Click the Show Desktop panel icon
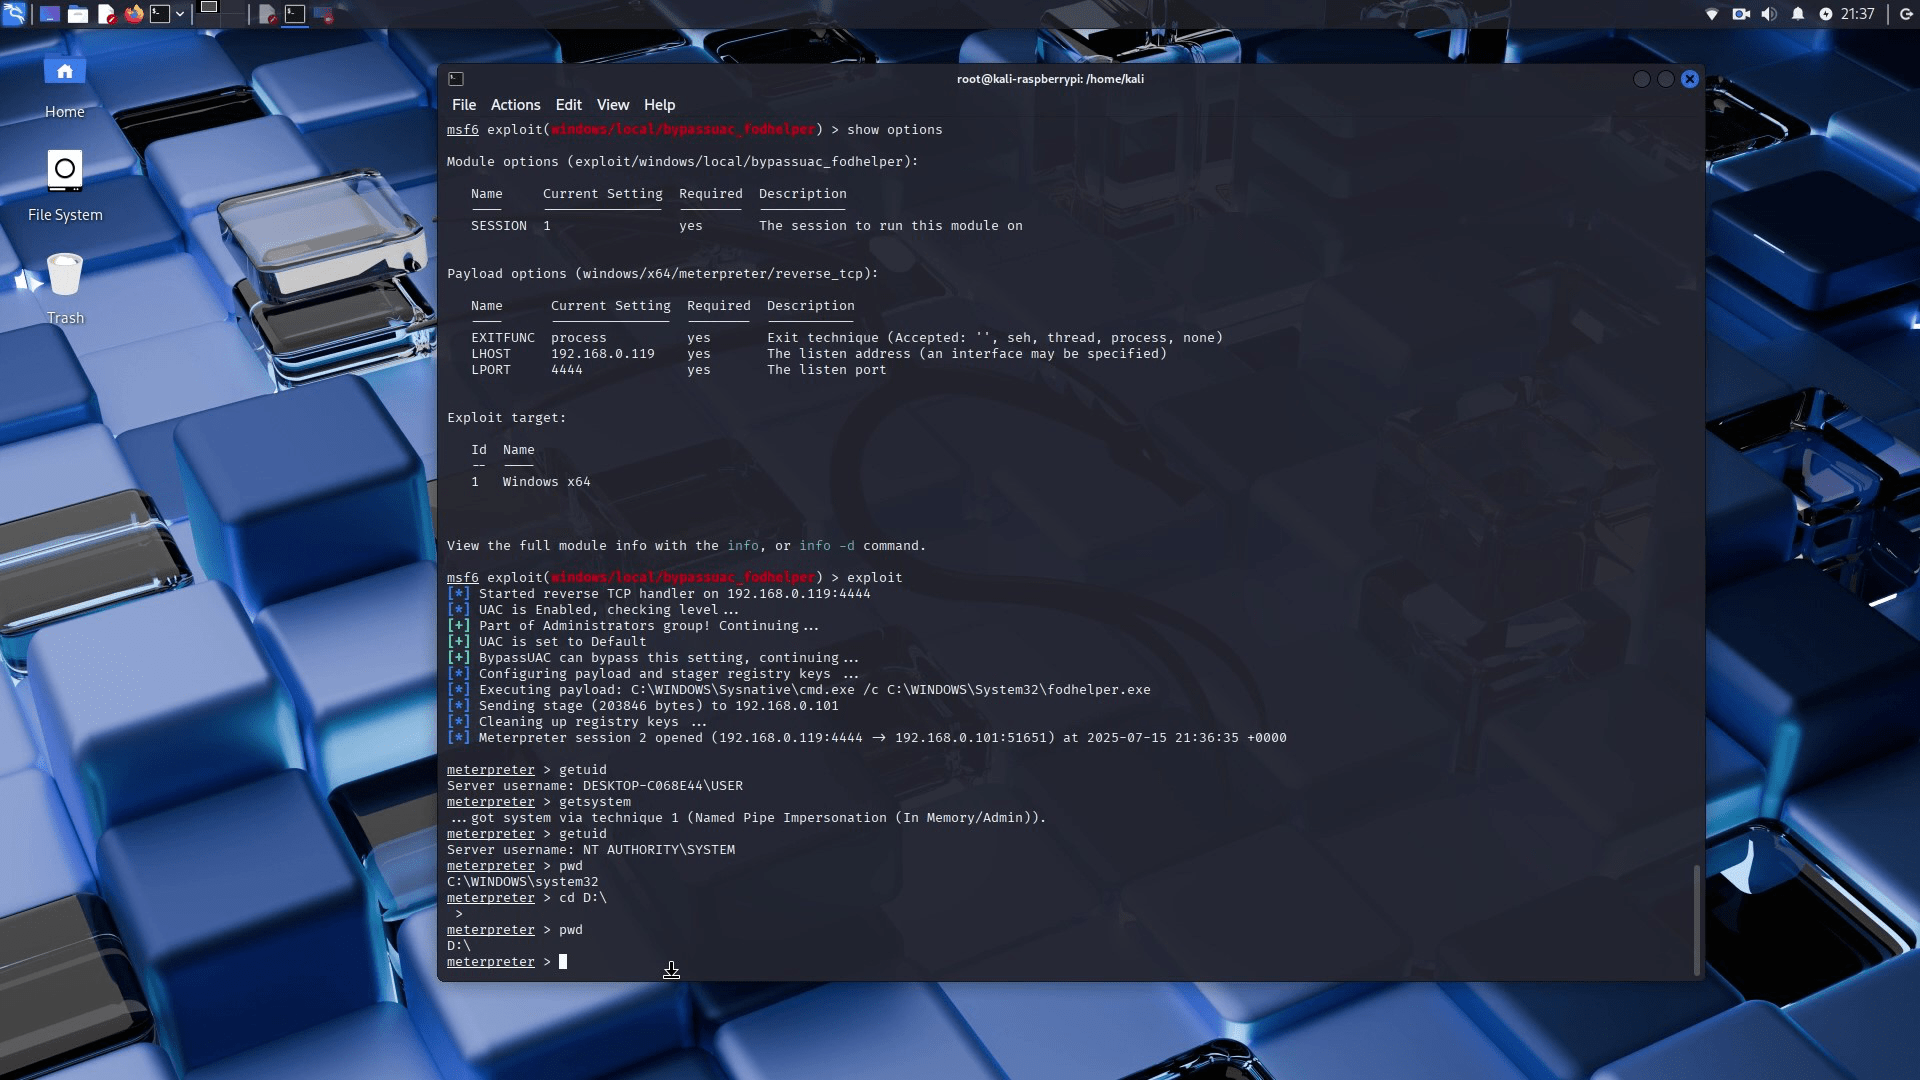The width and height of the screenshot is (1920, 1080). click(49, 14)
